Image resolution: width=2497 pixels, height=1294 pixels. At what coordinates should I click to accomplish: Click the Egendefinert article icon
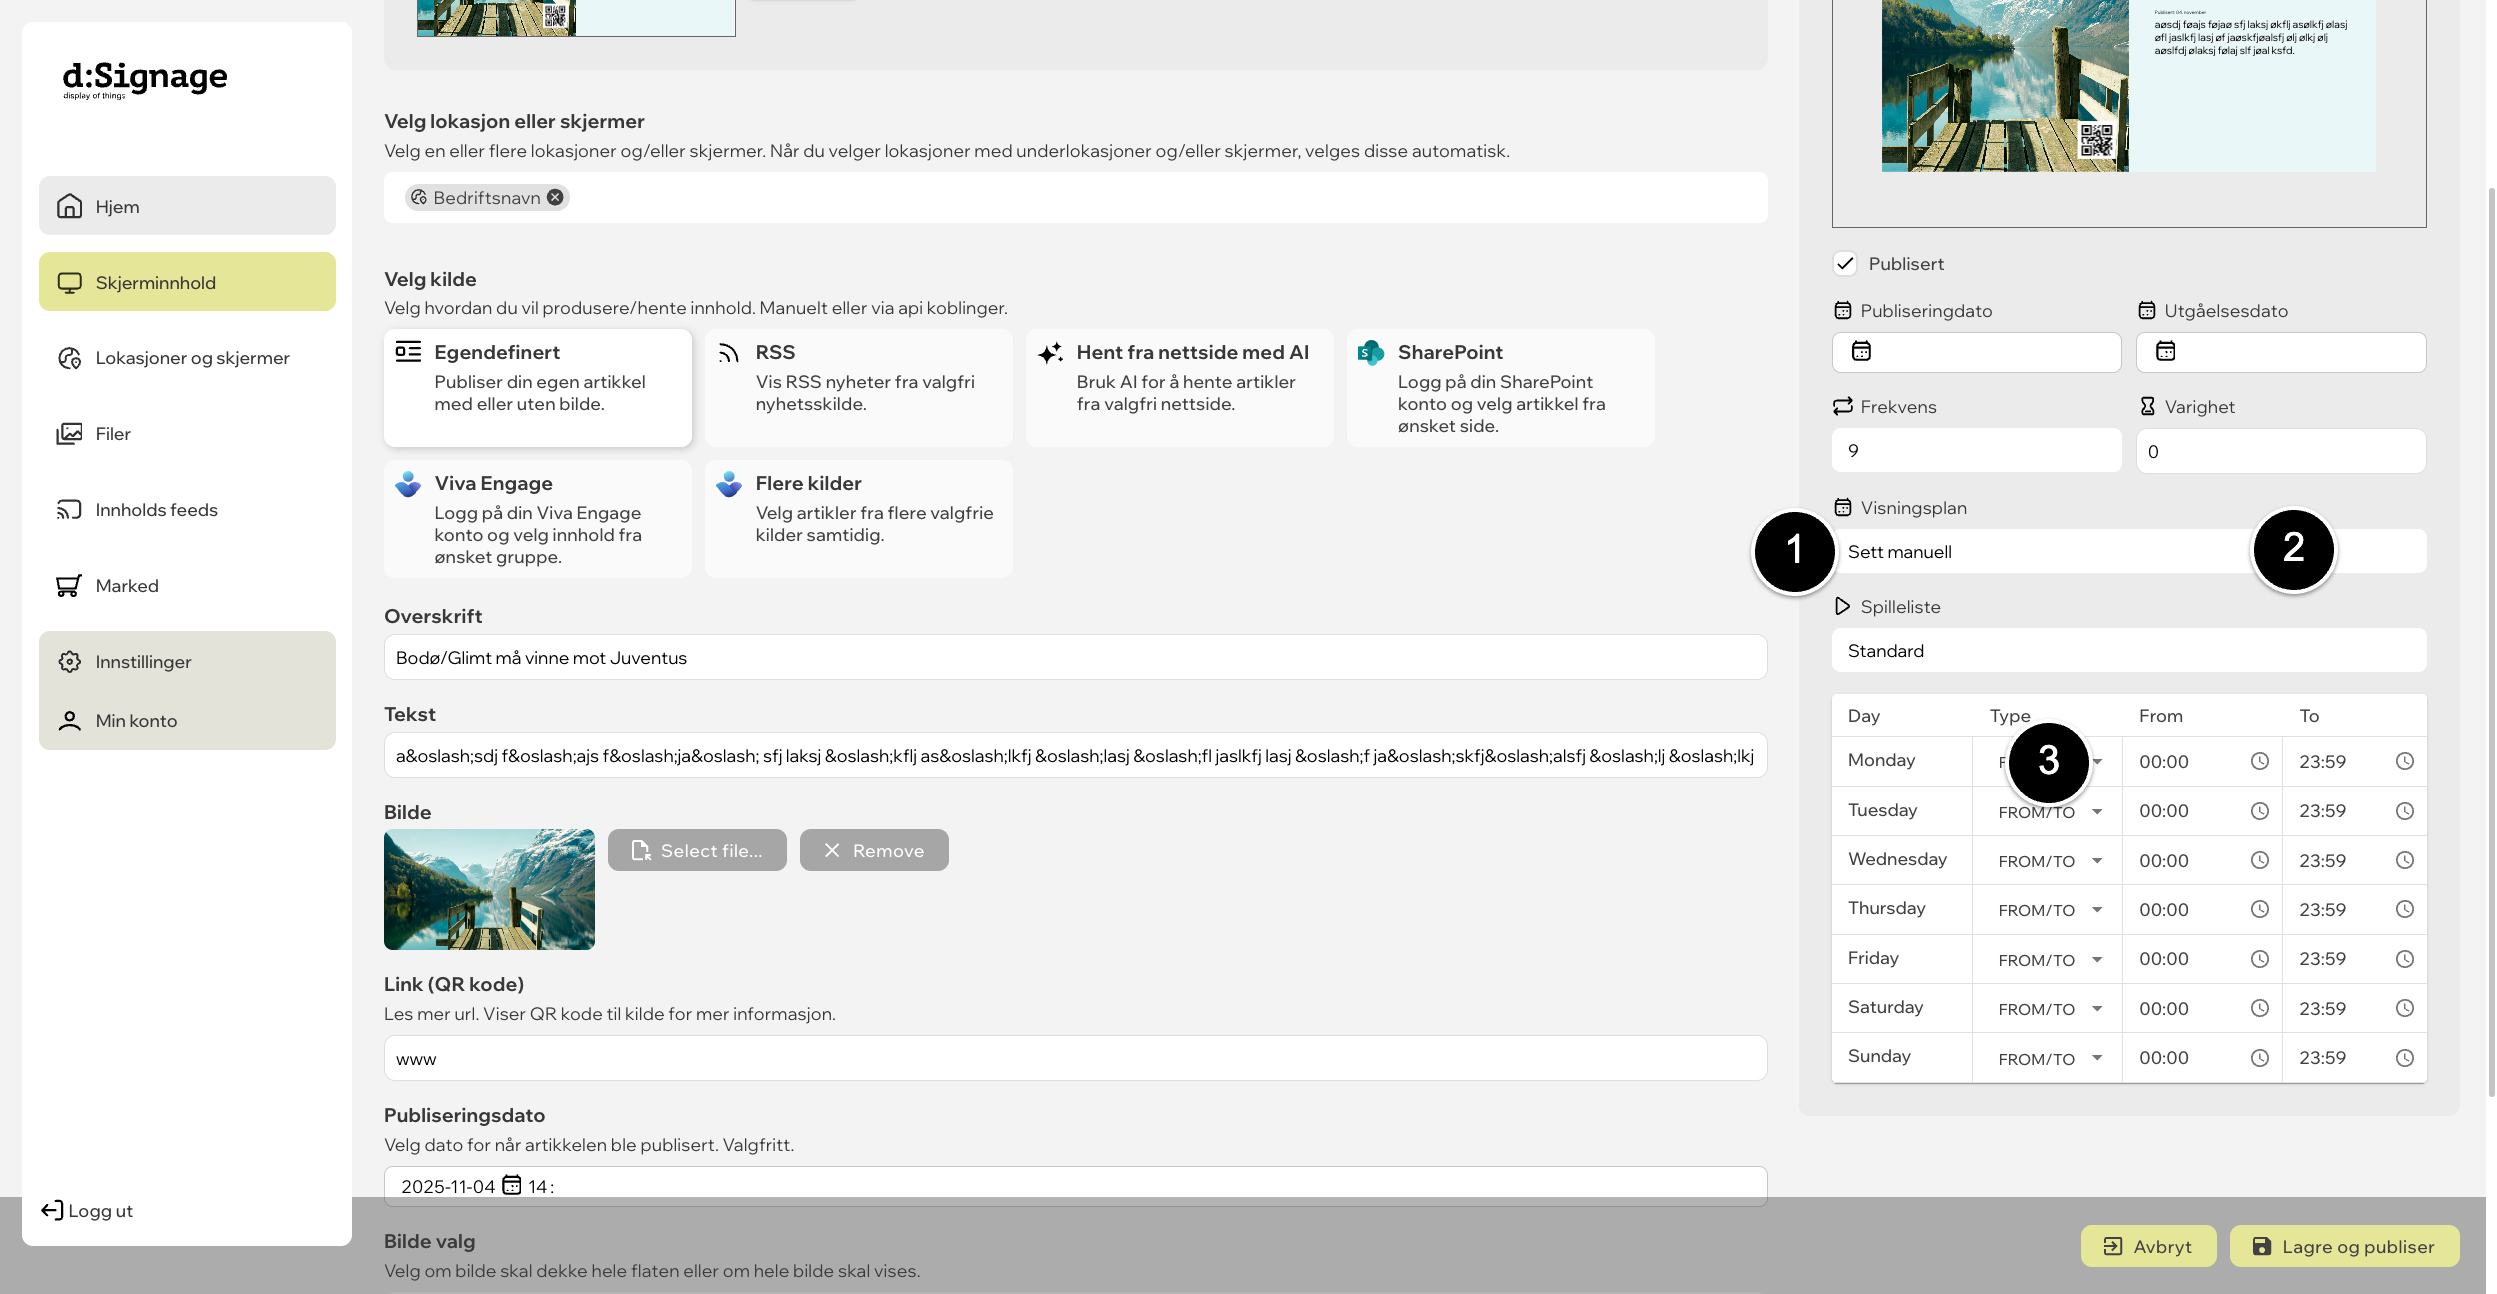408,352
